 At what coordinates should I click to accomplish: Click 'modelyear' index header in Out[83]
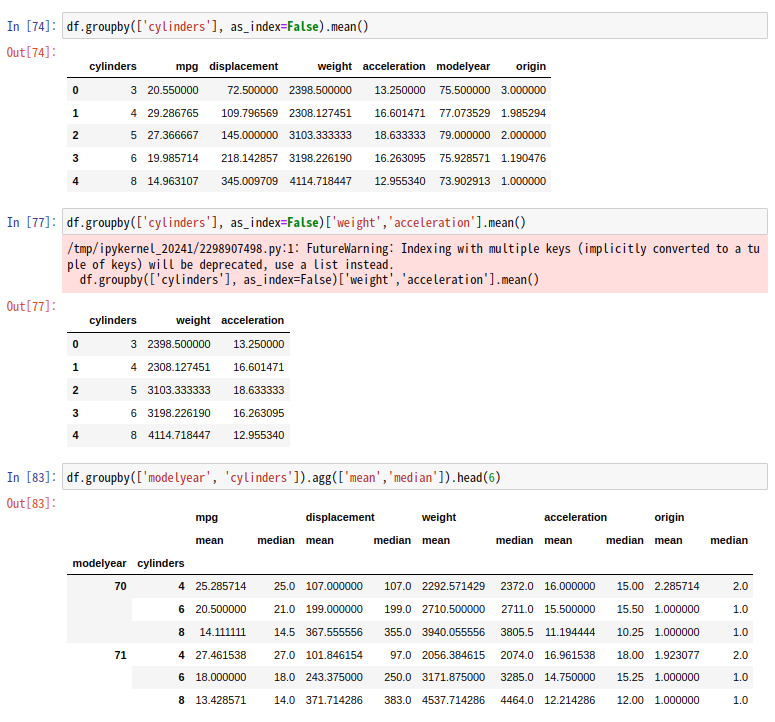99,563
